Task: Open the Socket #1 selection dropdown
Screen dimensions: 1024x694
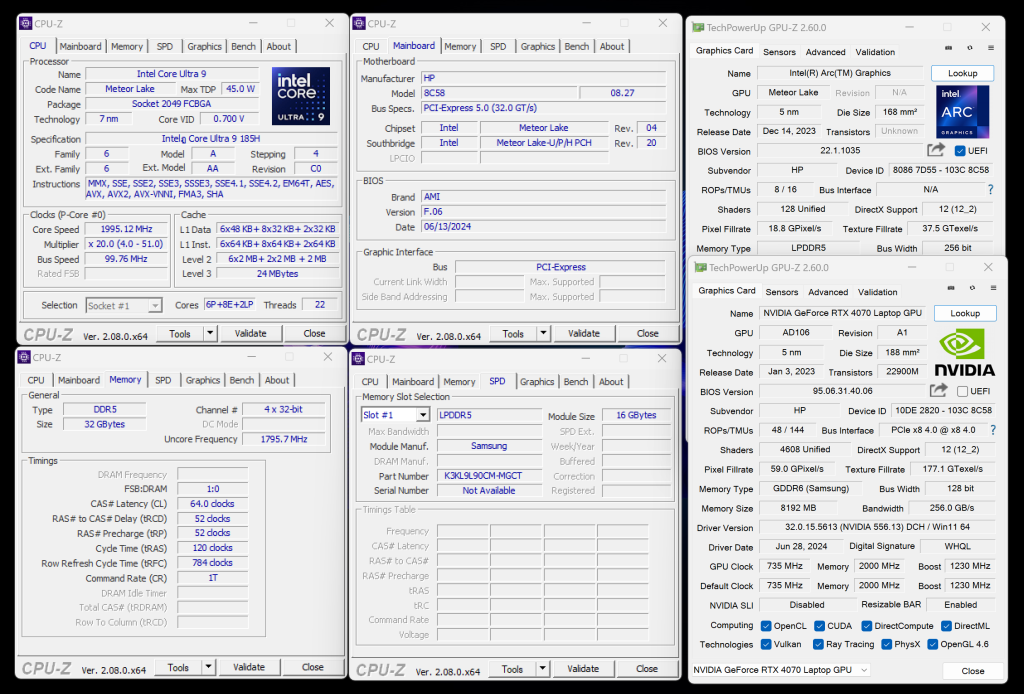Action: point(155,306)
